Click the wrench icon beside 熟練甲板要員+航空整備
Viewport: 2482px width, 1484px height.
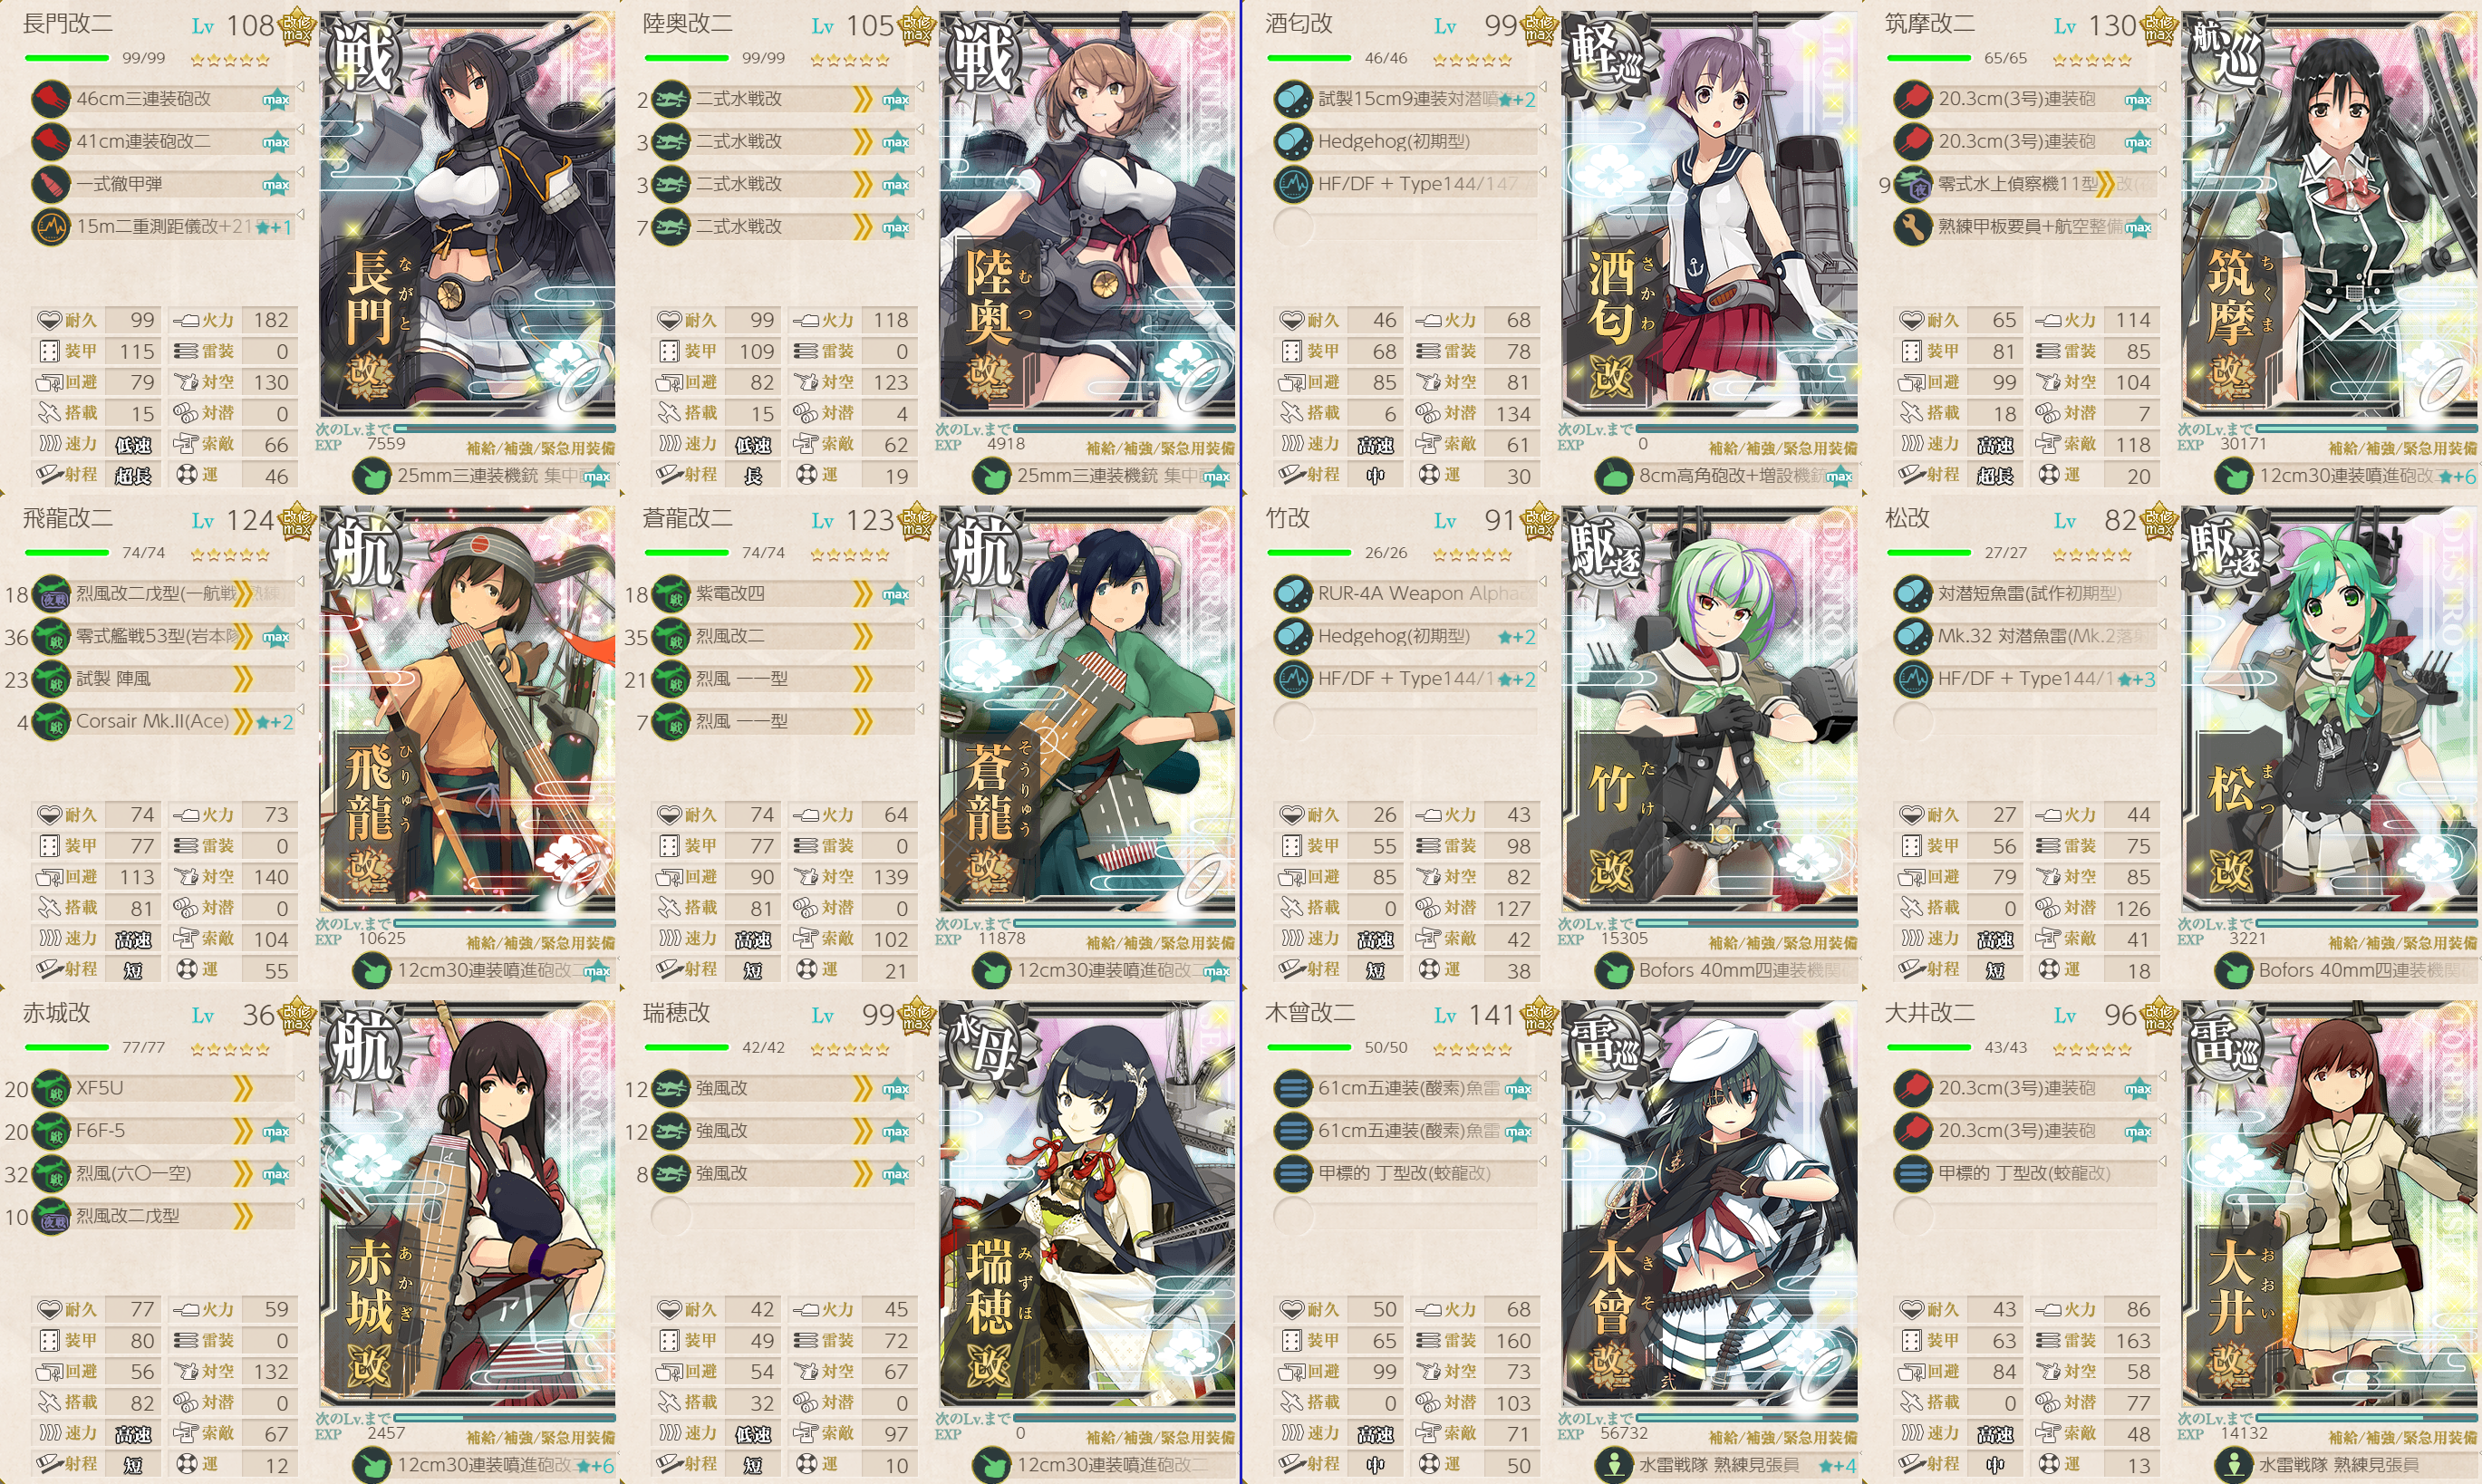[x=1912, y=227]
